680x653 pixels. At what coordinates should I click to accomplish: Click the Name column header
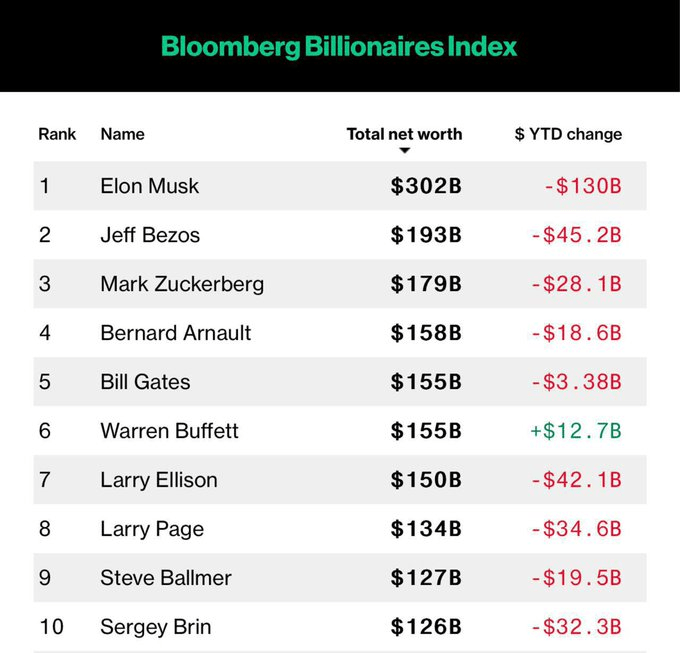pyautogui.click(x=122, y=134)
